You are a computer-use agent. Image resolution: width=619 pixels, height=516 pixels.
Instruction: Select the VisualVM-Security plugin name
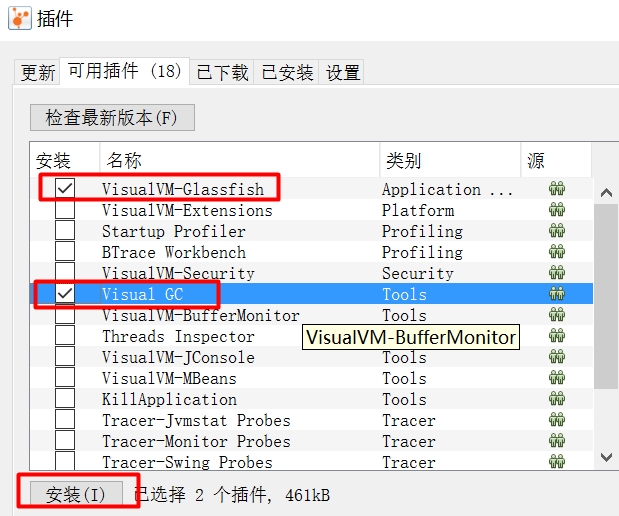coord(178,273)
